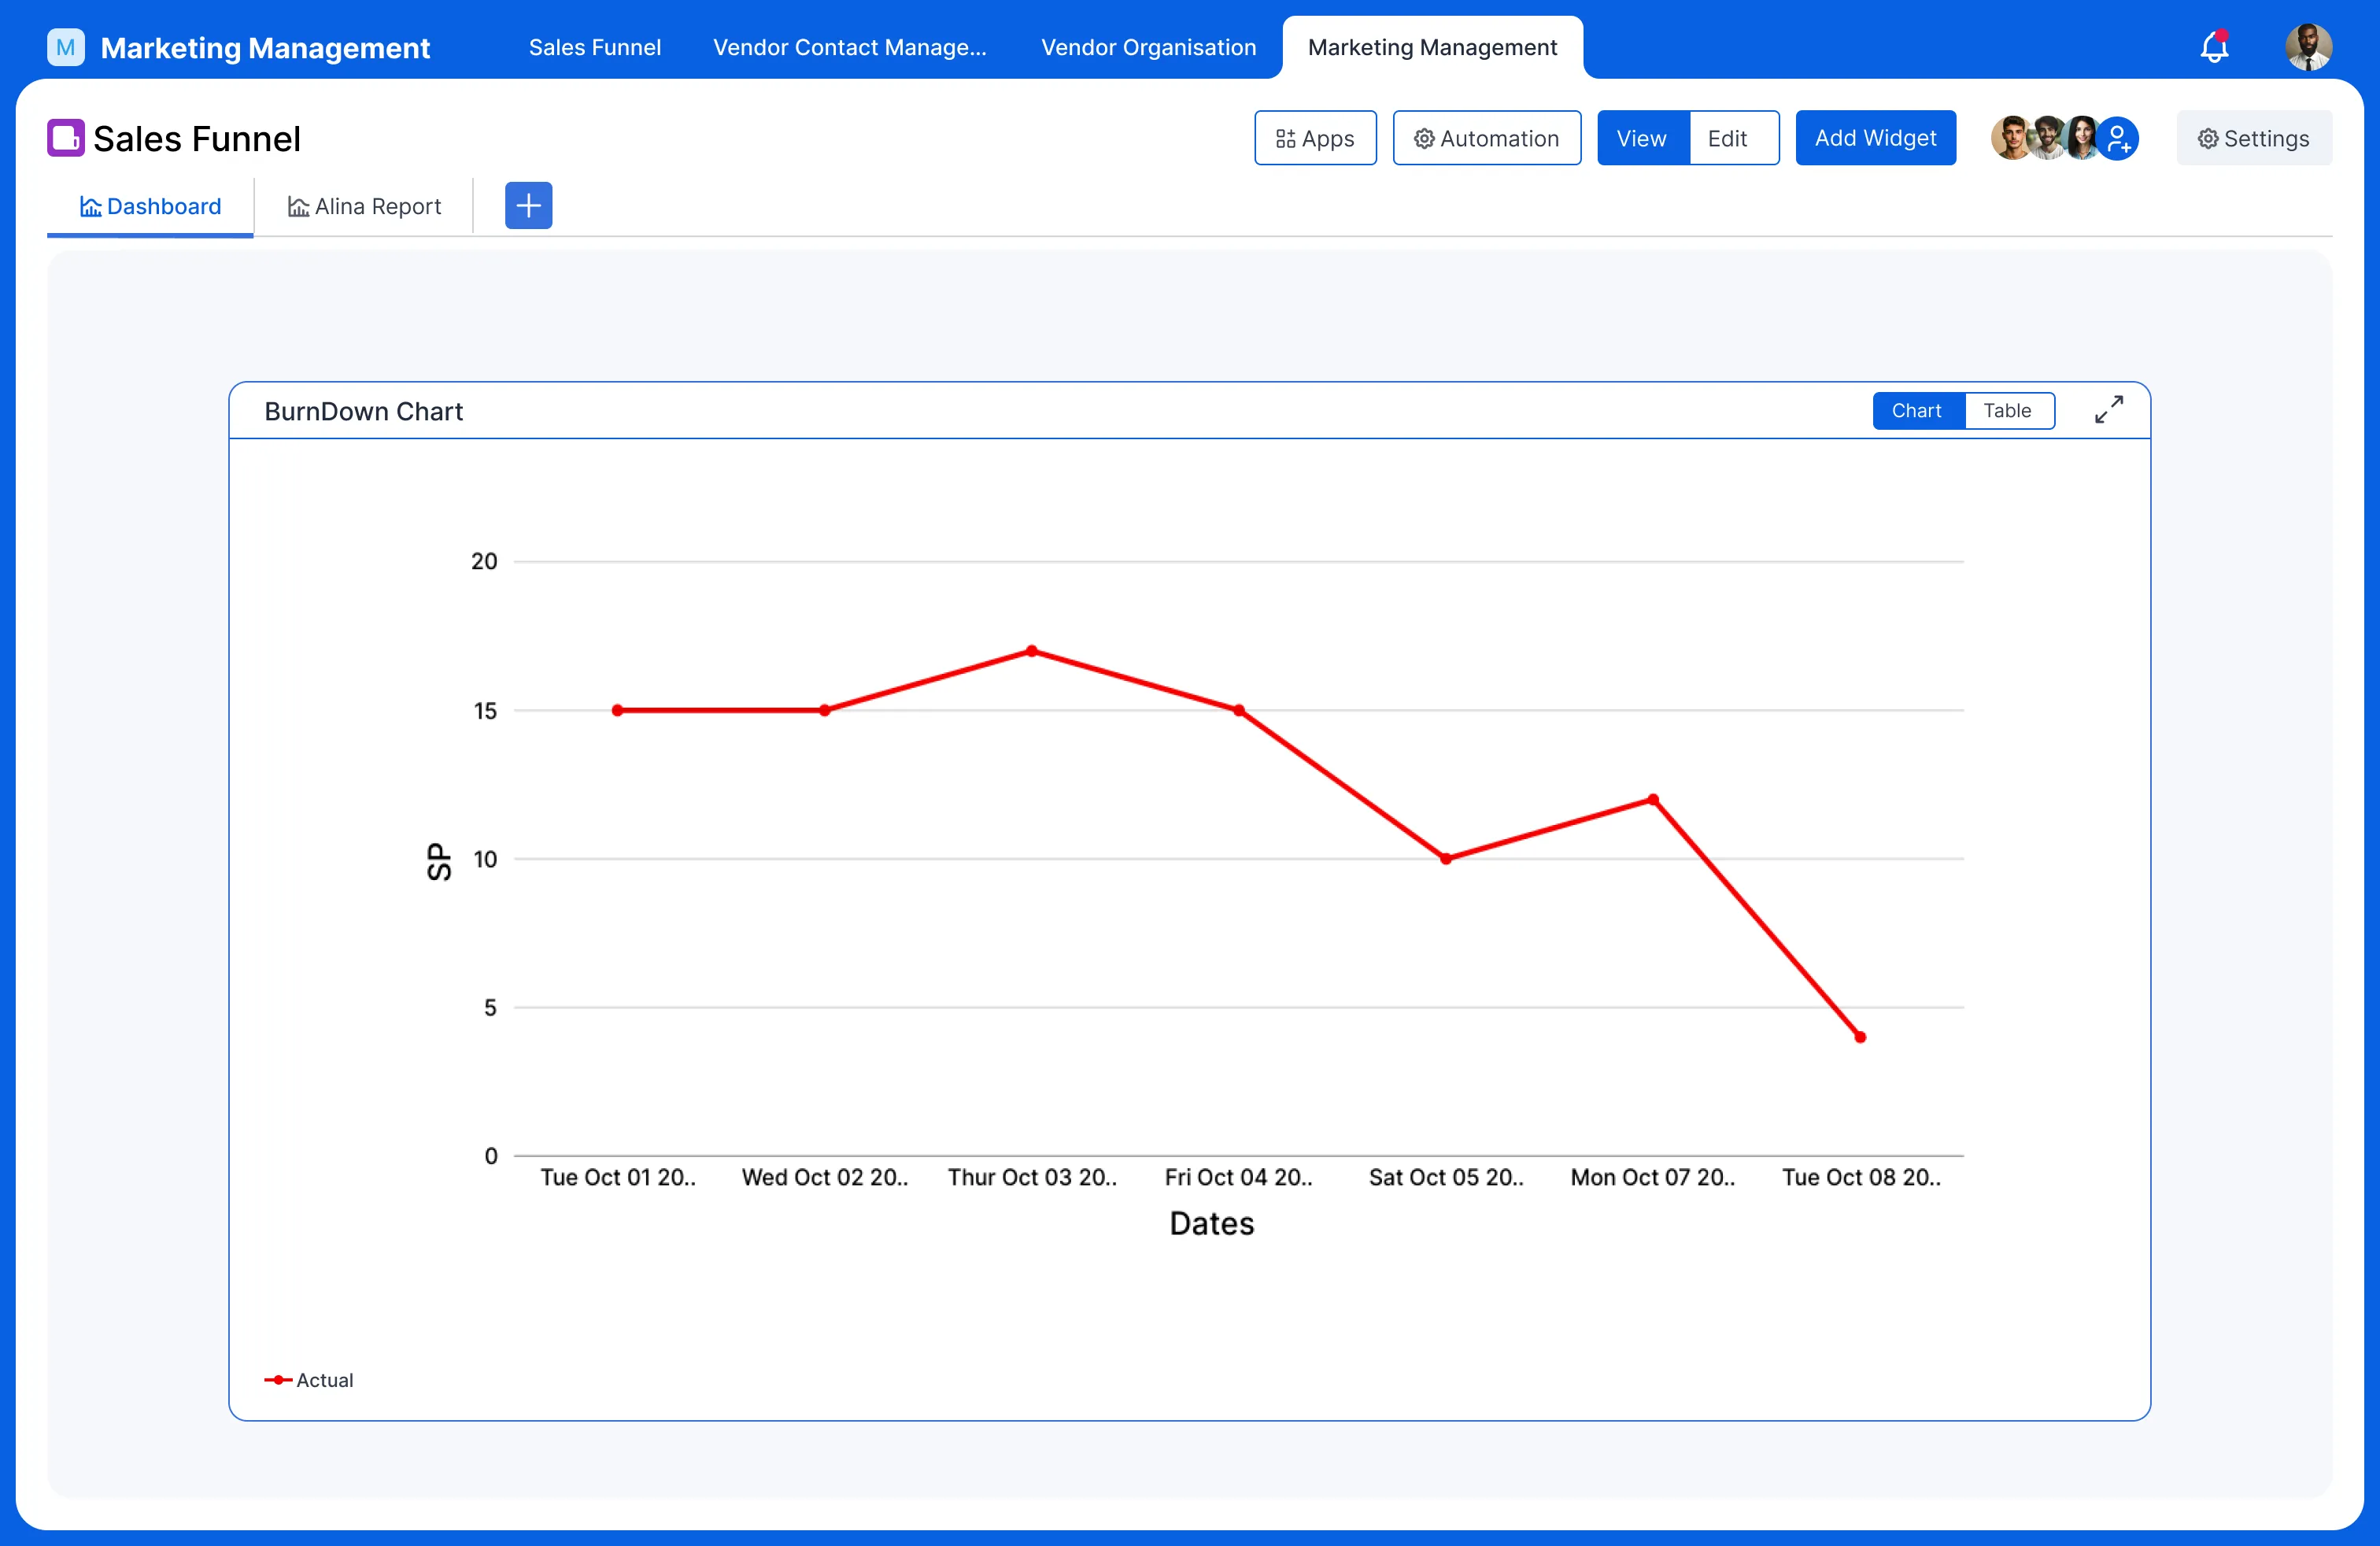Click the Add Widget button
2380x1546 pixels.
tap(1875, 138)
